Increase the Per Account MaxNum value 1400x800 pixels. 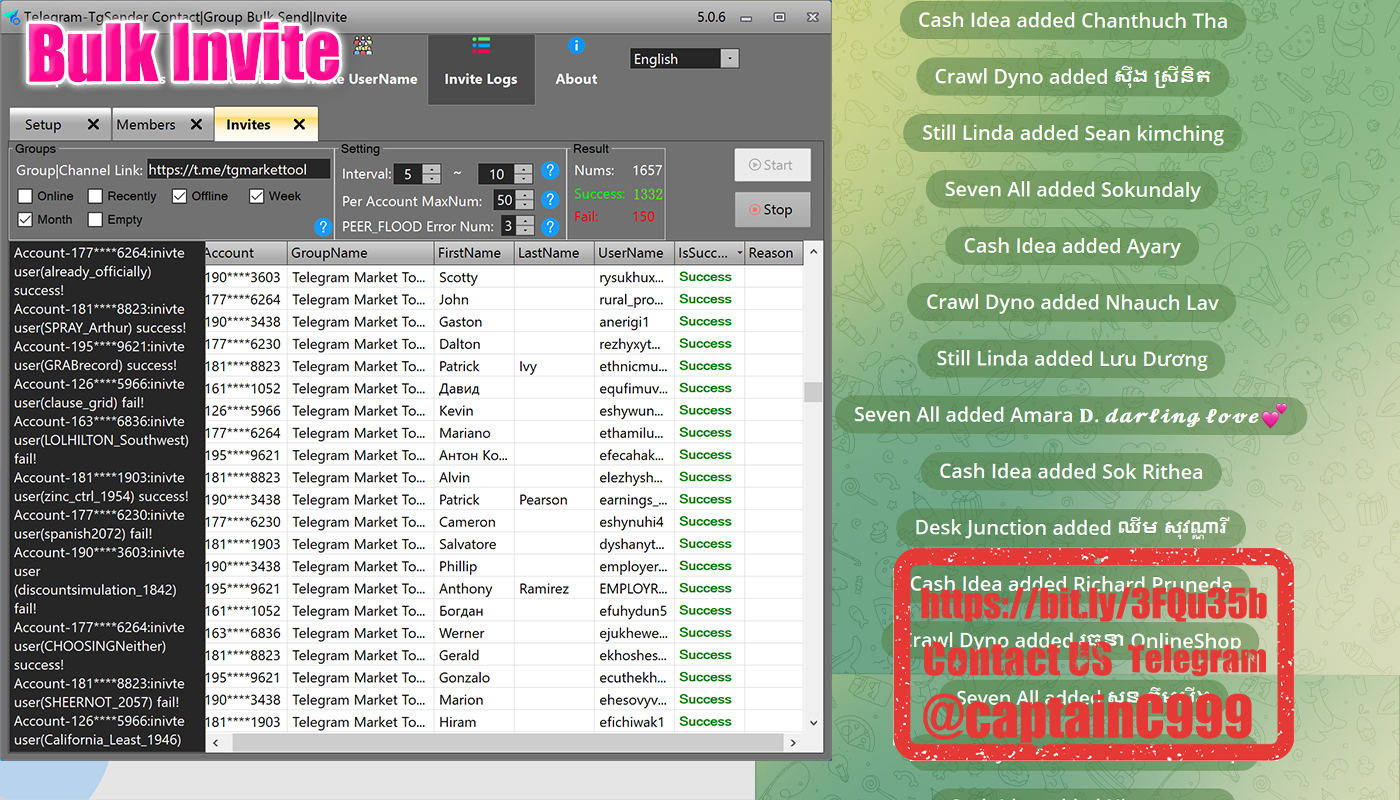[525, 195]
